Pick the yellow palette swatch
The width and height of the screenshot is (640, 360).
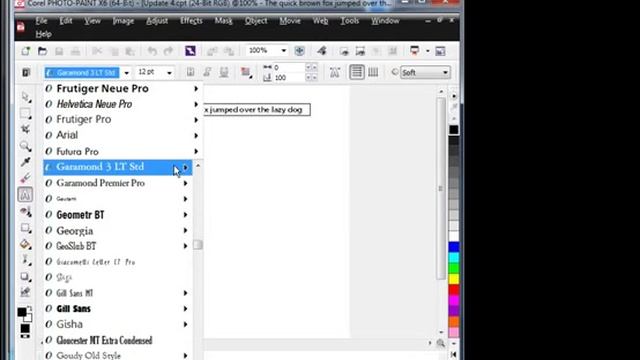(x=454, y=279)
